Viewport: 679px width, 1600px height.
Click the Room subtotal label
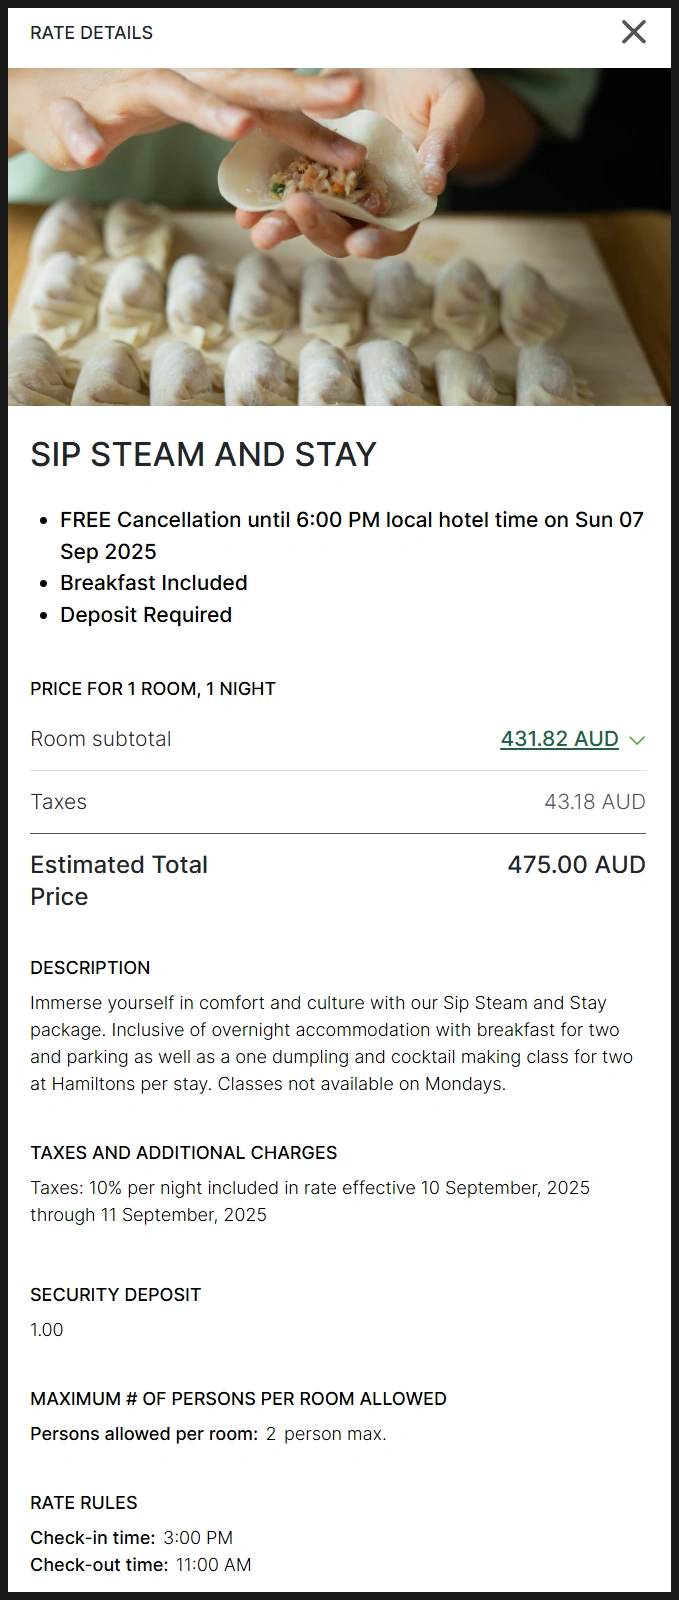coord(100,739)
